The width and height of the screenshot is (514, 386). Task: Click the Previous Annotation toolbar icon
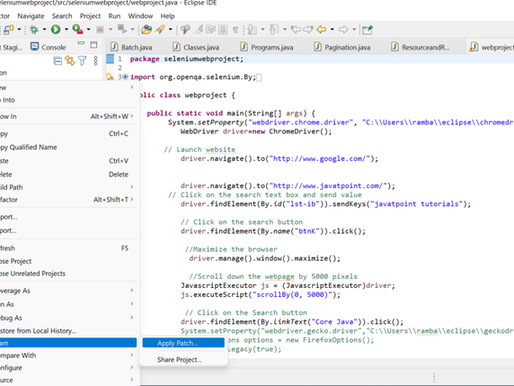pyautogui.click(x=274, y=30)
